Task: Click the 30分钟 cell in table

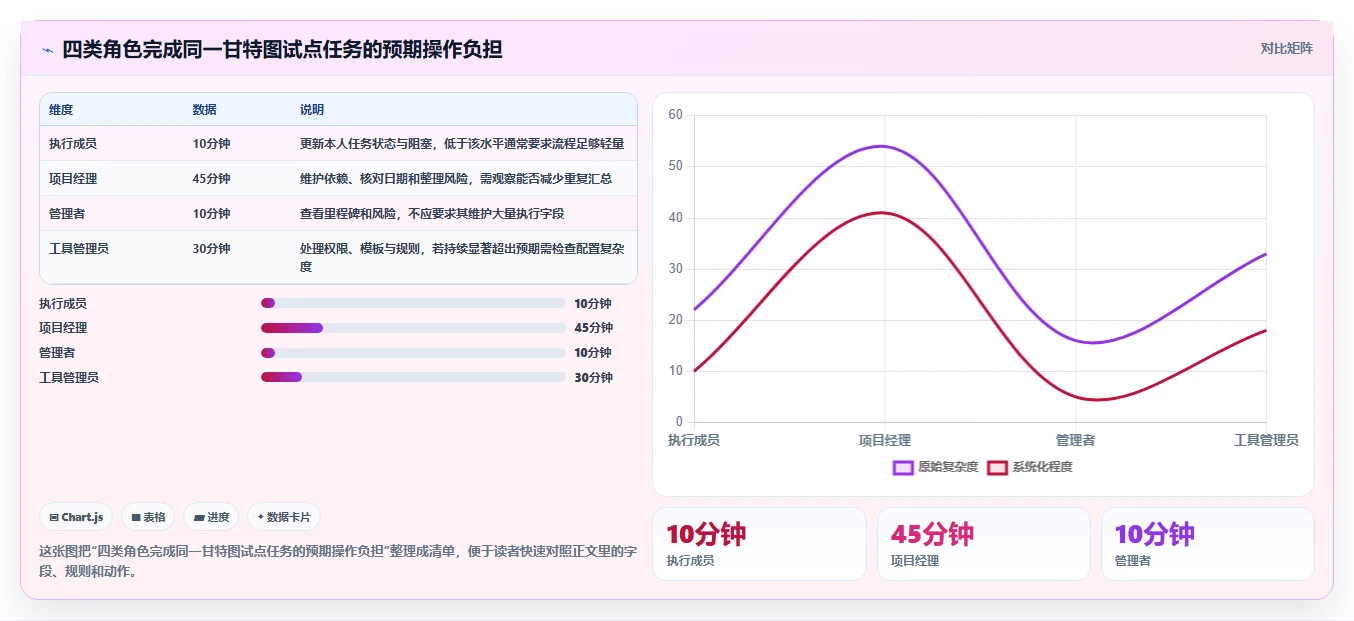Action: point(211,249)
